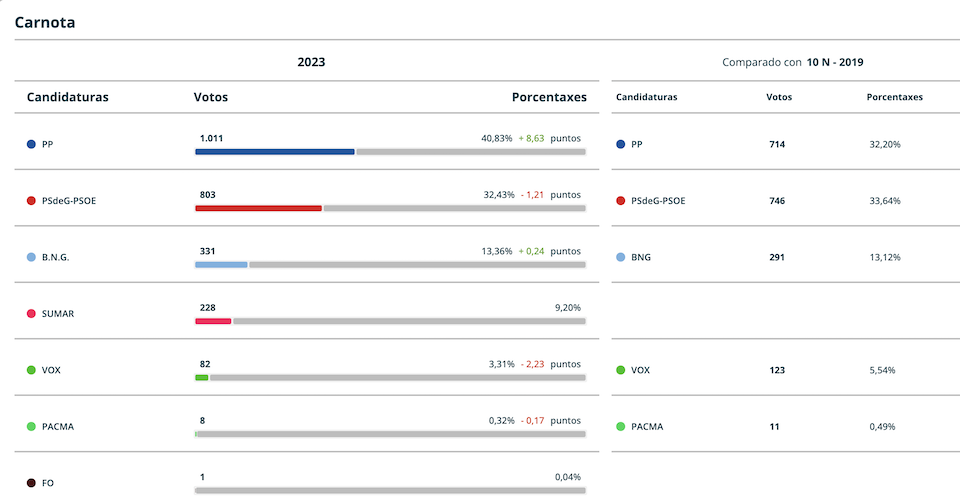Select the Votos header in 2023 table
Image resolution: width=960 pixels, height=502 pixels.
[x=211, y=97]
